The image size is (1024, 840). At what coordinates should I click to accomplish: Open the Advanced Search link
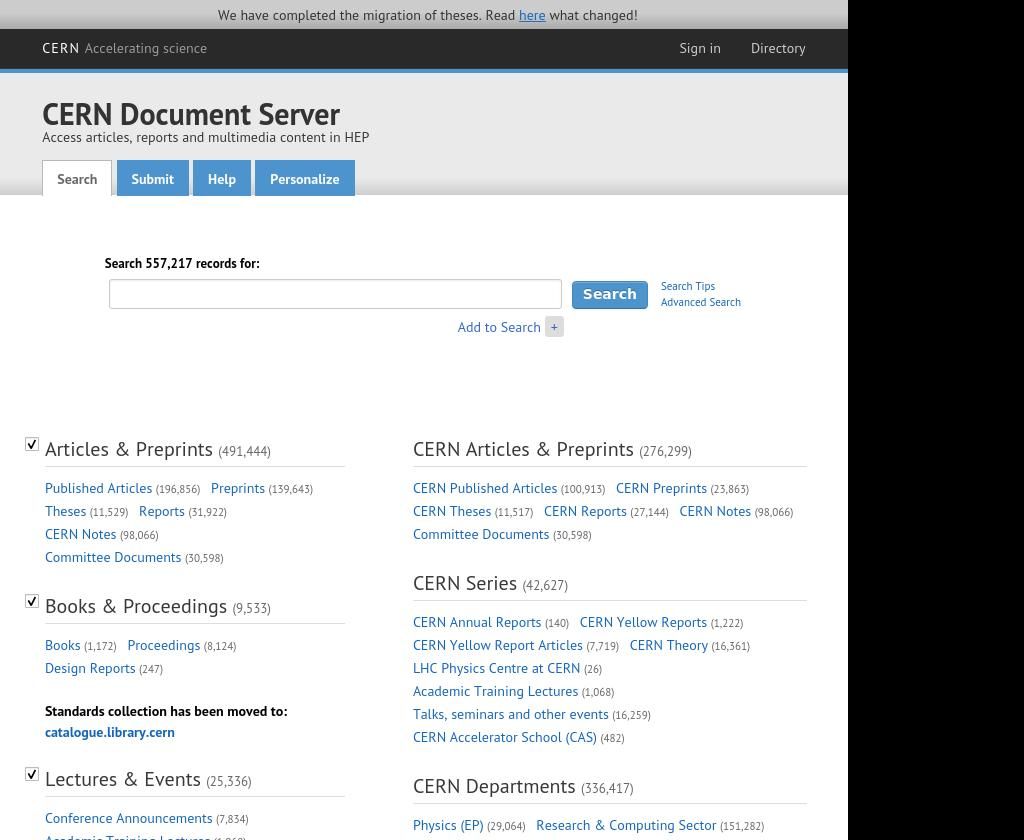tap(701, 302)
